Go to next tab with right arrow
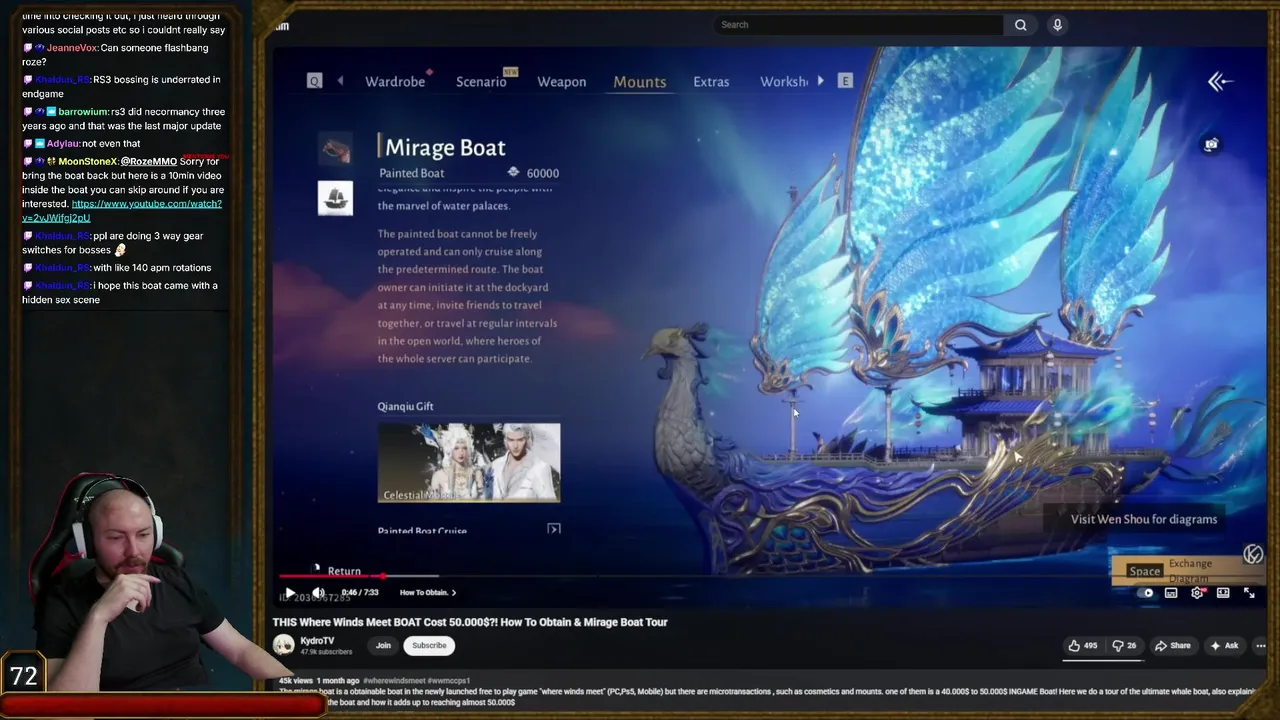Viewport: 1280px width, 720px height. tap(820, 81)
